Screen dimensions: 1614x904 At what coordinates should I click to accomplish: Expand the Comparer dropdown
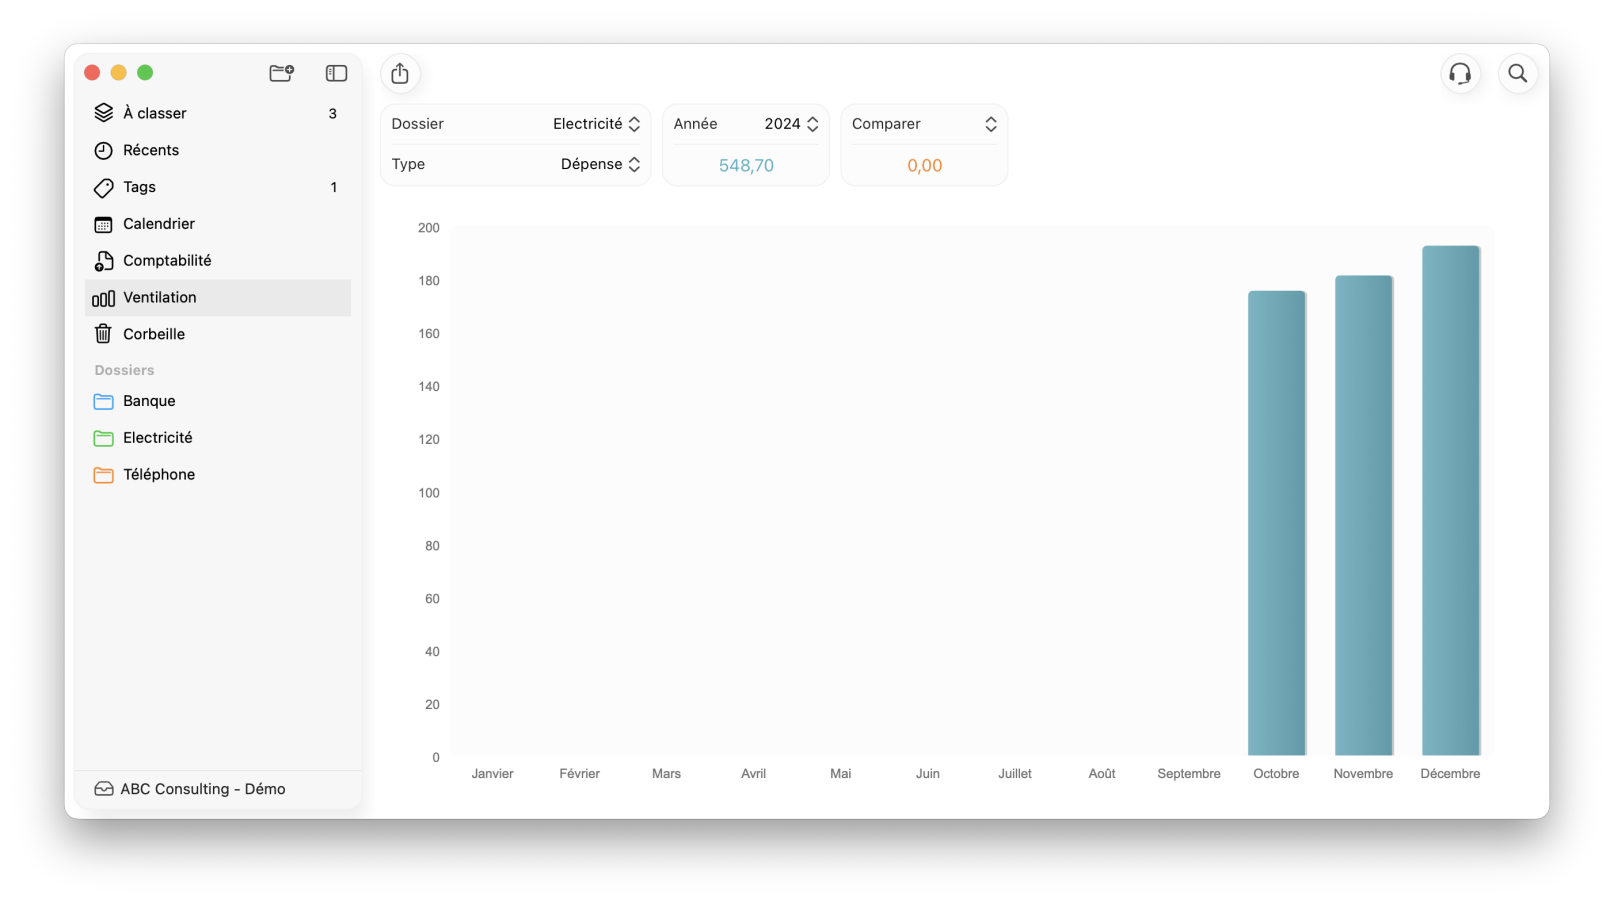[x=924, y=124]
